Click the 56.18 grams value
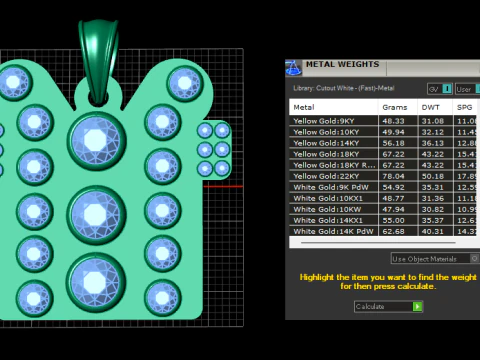Image resolution: width=480 pixels, height=360 pixels. [393, 143]
